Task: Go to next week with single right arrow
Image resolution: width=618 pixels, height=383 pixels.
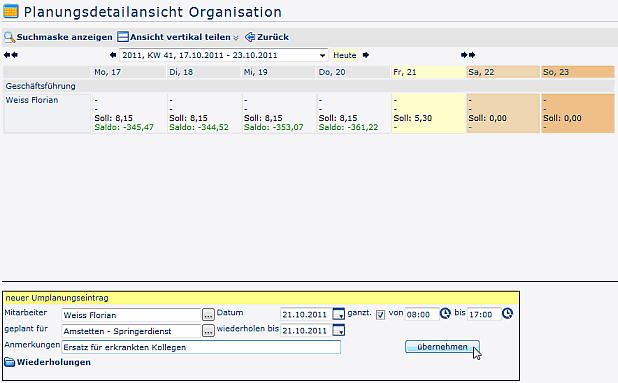Action: tap(366, 55)
